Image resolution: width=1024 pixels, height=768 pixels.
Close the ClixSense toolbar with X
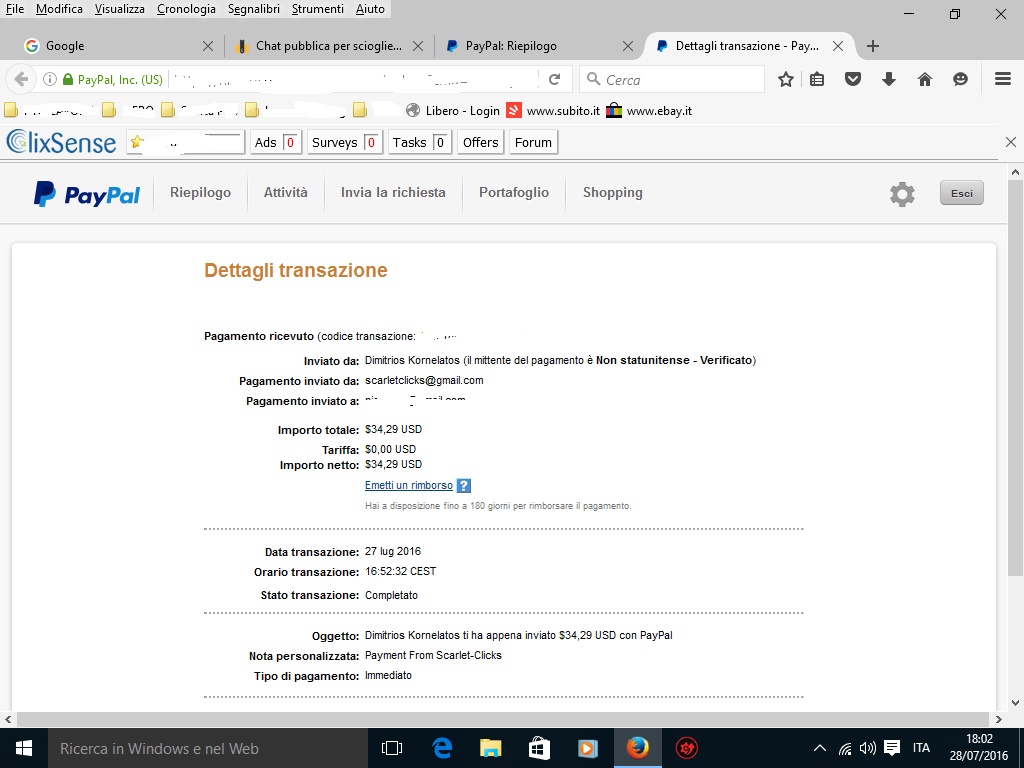click(1011, 142)
